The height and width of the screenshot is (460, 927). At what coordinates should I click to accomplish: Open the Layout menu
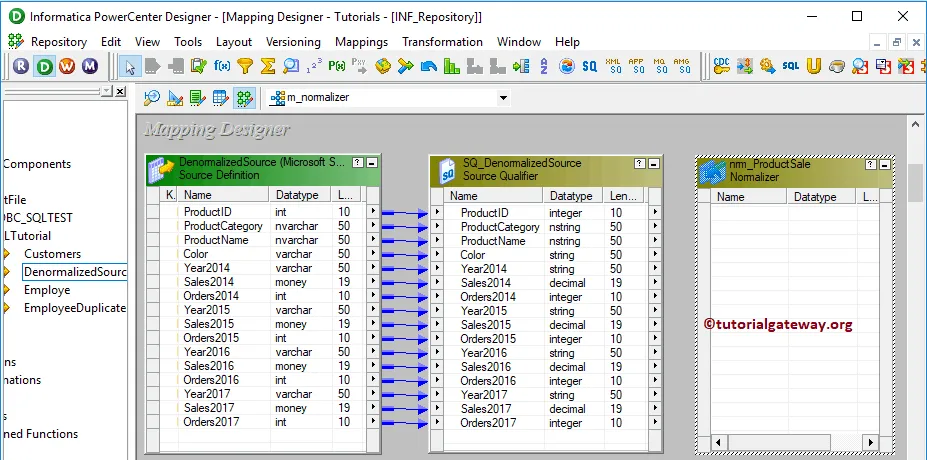pyautogui.click(x=234, y=42)
